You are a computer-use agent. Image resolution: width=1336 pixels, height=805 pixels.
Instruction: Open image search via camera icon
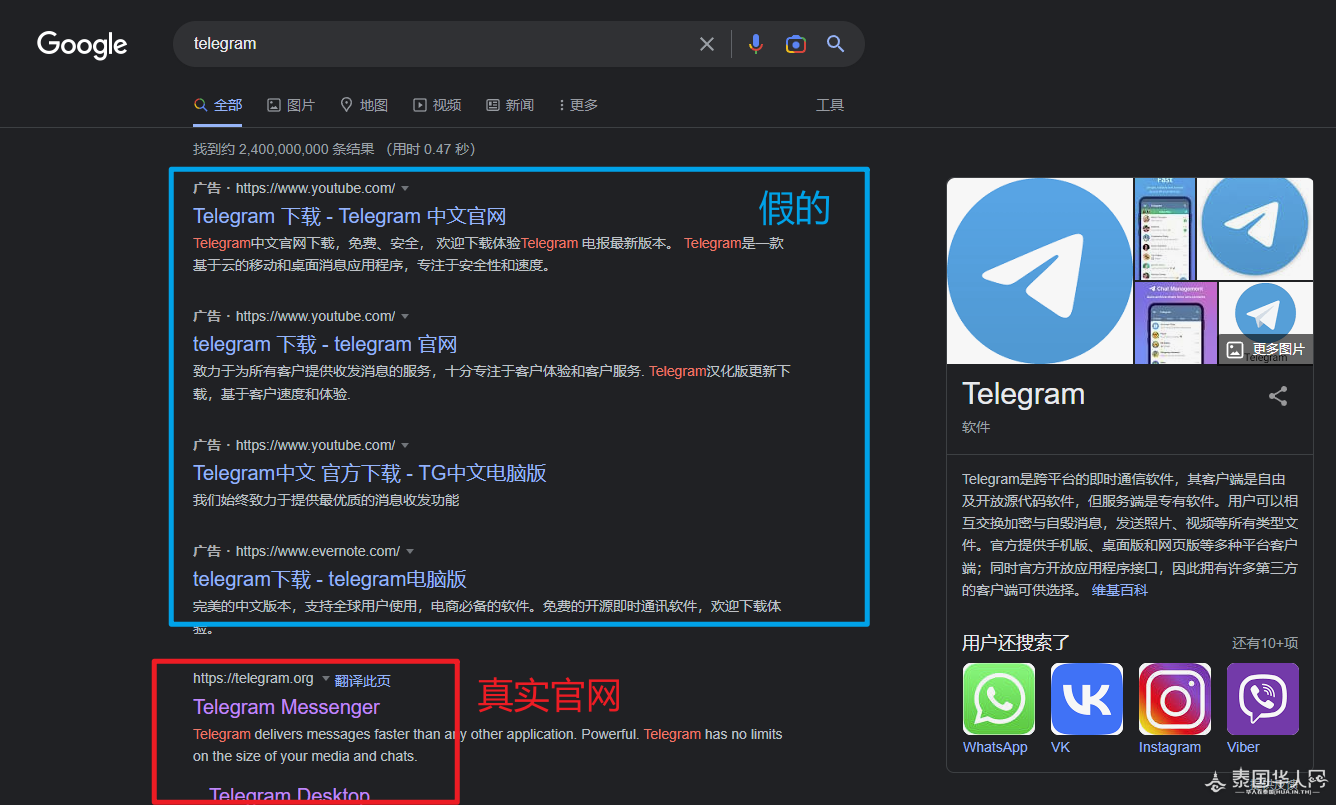[x=796, y=44]
